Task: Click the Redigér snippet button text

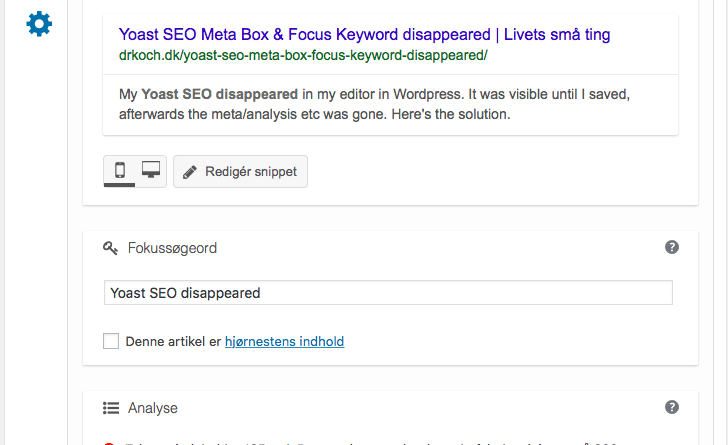Action: [x=251, y=171]
